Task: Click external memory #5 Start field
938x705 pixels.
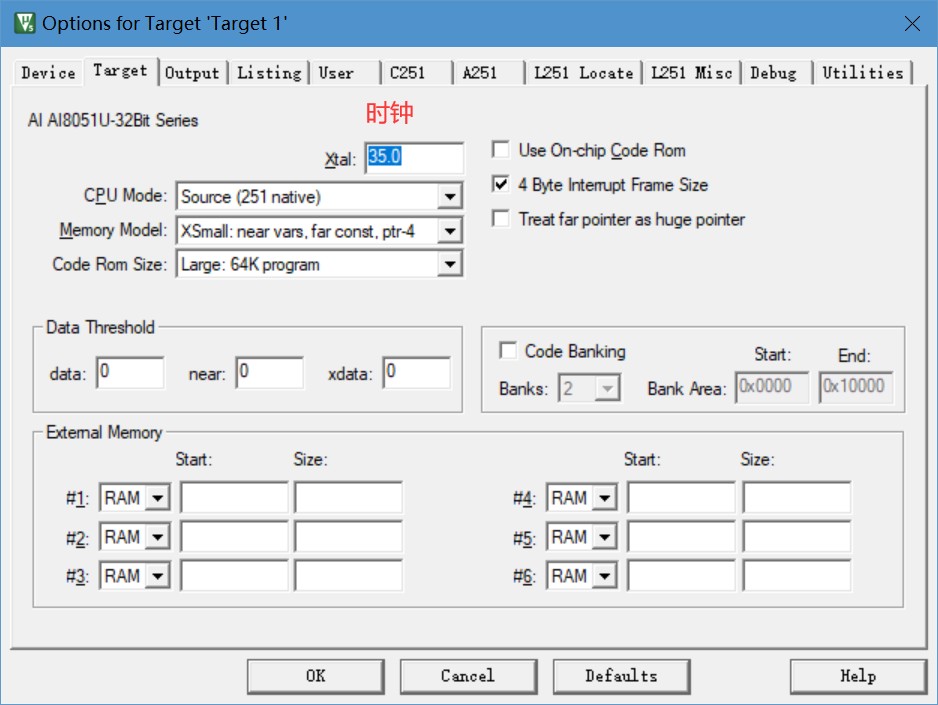Action: tap(681, 537)
